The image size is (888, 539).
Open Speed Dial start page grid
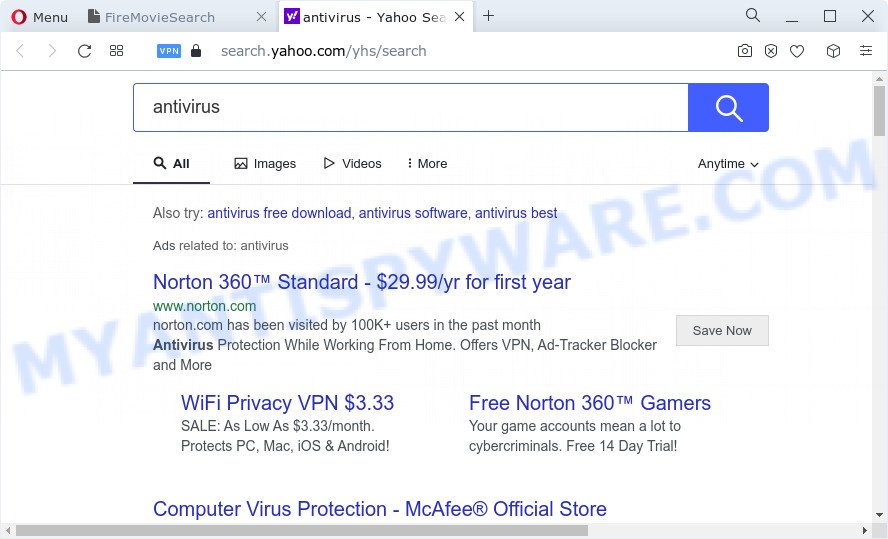[117, 51]
